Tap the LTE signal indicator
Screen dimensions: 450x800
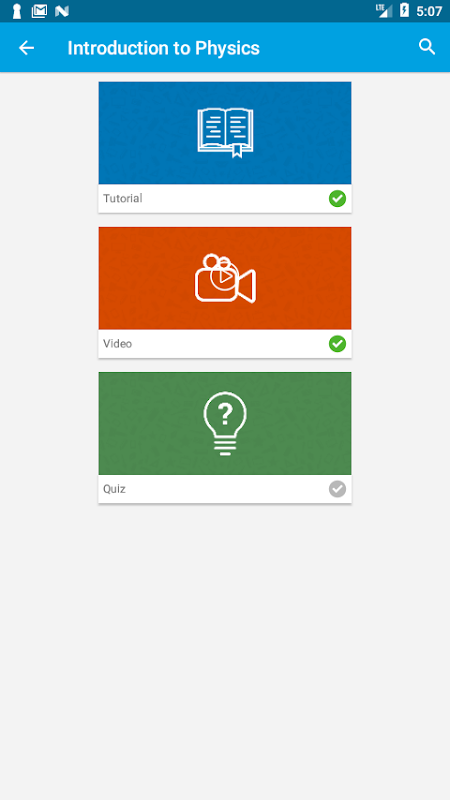384,11
